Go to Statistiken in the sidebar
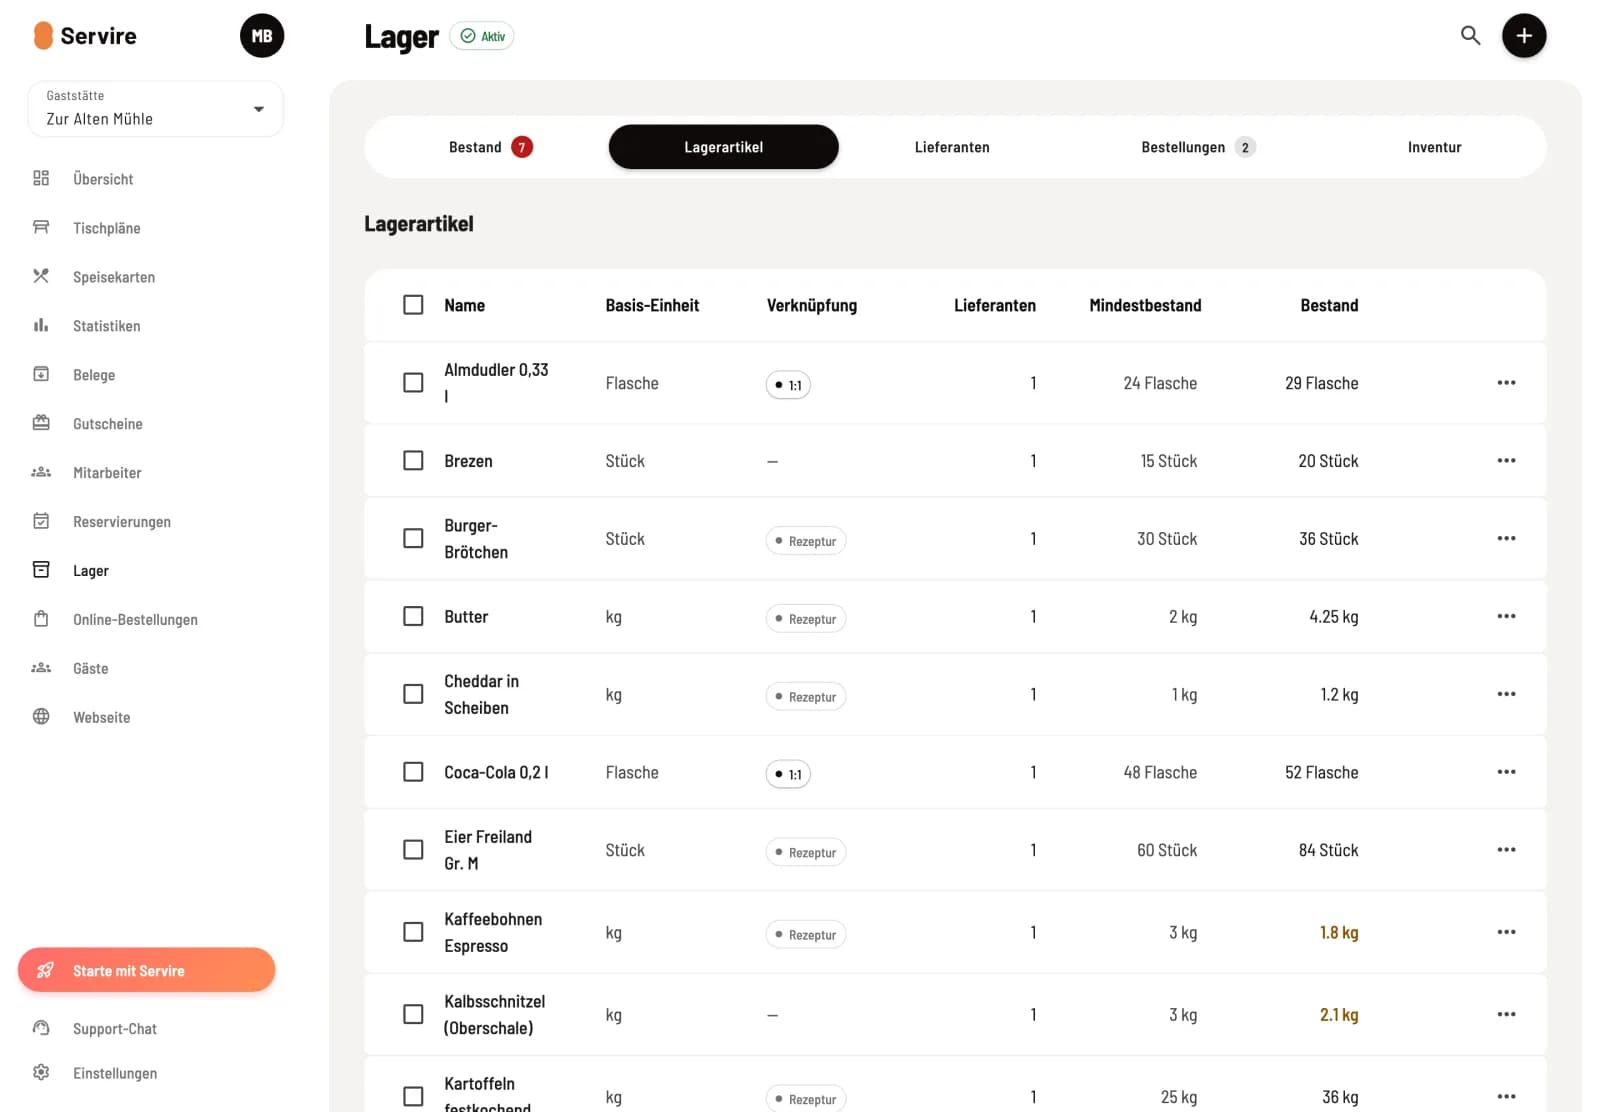Image resolution: width=1600 pixels, height=1112 pixels. [x=106, y=326]
